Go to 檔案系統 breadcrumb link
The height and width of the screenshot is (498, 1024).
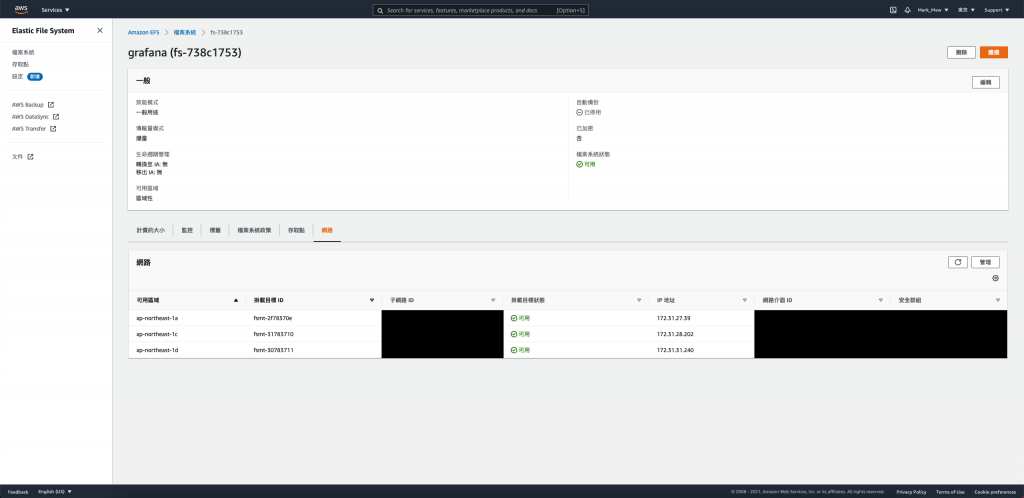click(x=185, y=32)
